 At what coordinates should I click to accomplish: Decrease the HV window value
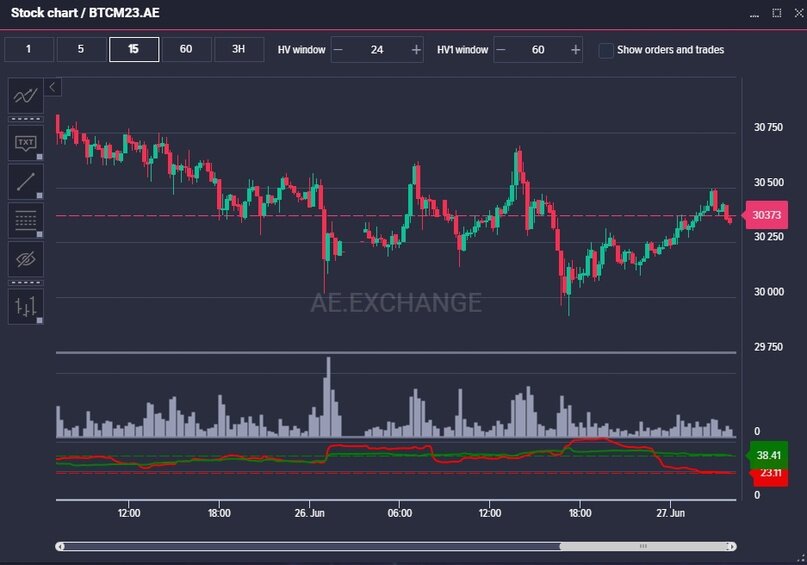point(338,50)
